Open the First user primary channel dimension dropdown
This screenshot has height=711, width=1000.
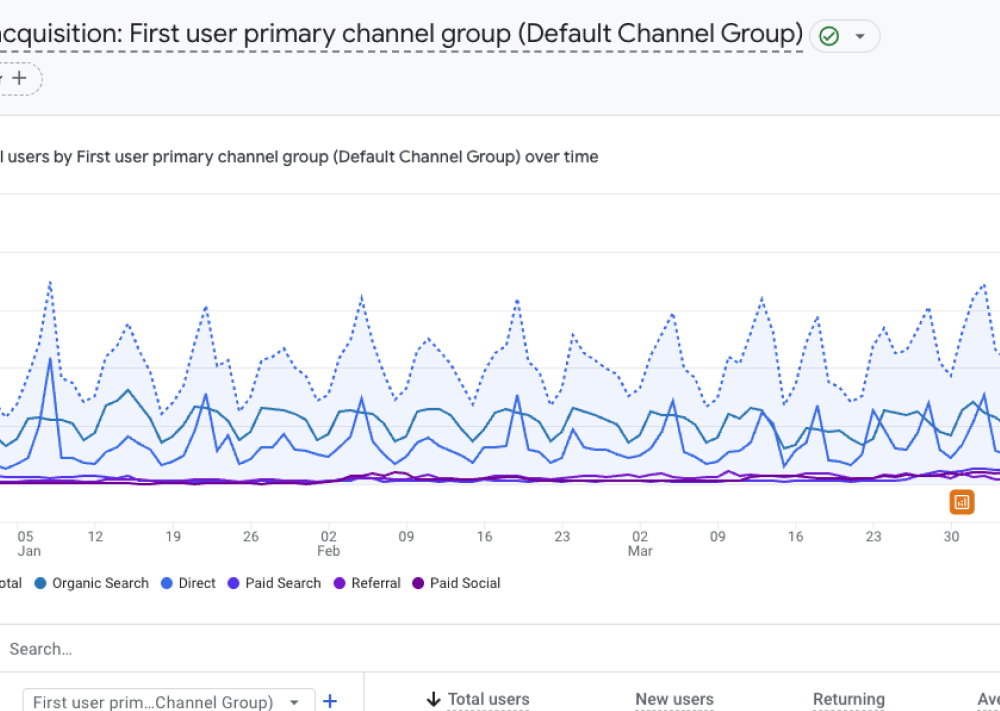pos(168,701)
